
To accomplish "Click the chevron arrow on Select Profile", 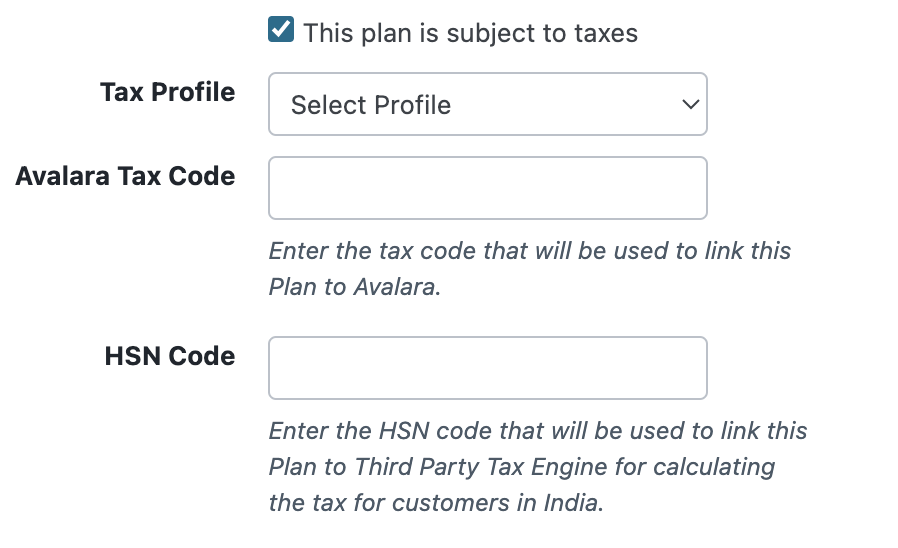I will (689, 104).
